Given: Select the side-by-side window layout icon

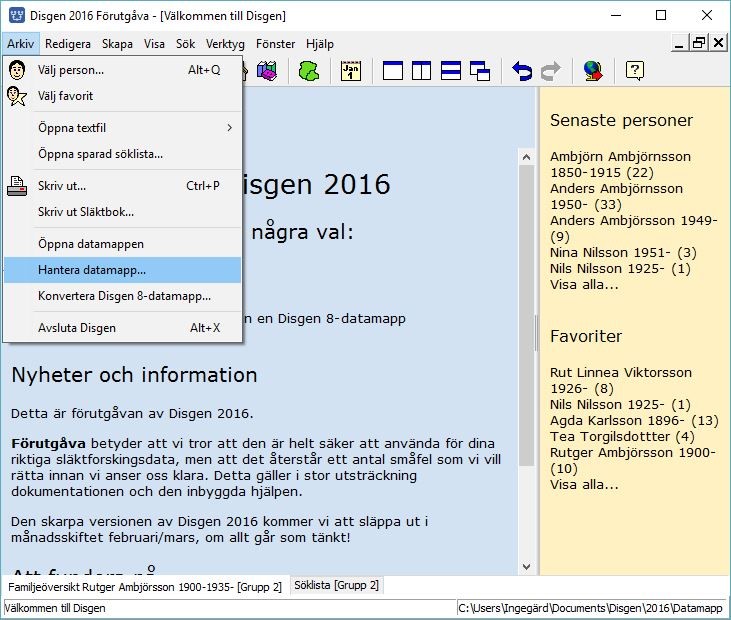Looking at the screenshot, I should click(x=421, y=71).
